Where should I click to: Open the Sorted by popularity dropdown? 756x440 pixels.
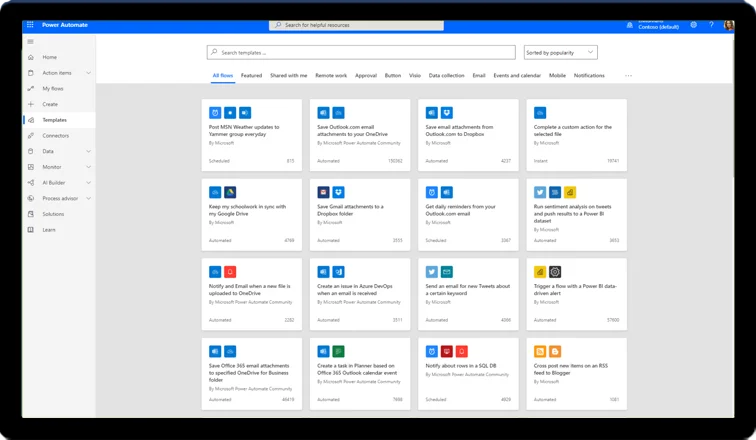[x=560, y=52]
